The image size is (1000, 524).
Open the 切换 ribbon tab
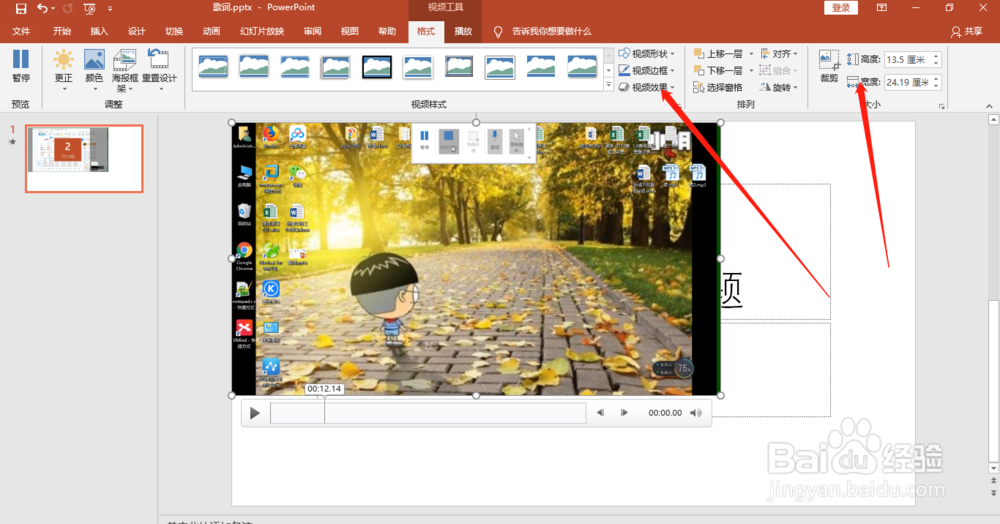click(173, 31)
